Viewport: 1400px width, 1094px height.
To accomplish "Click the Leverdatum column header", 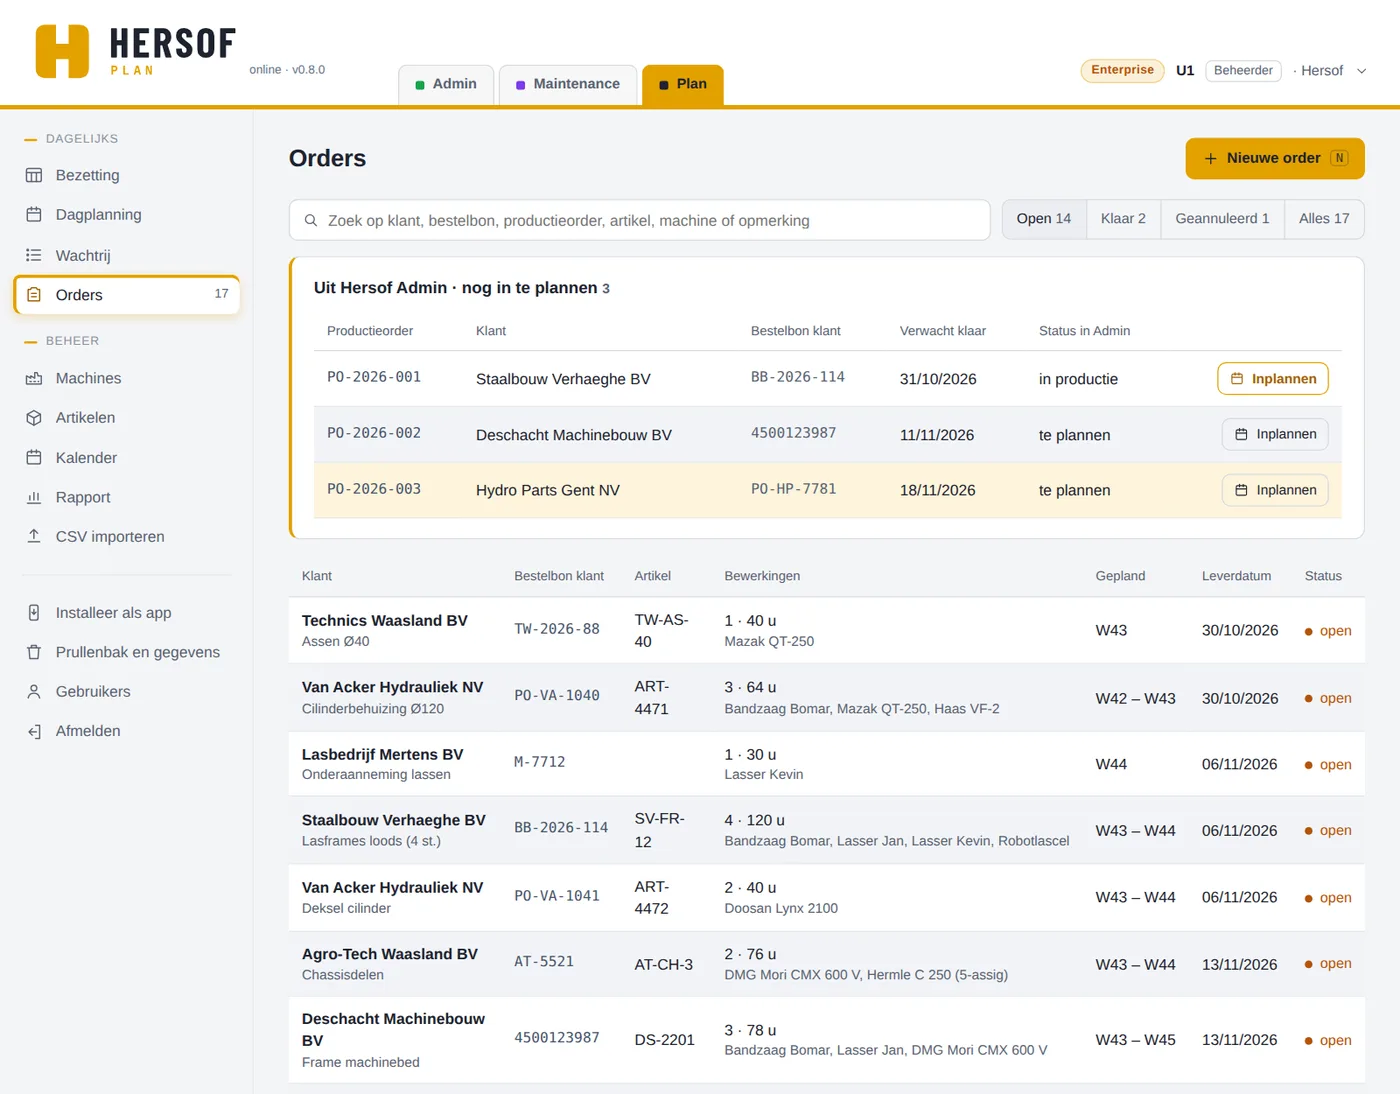I will click(x=1236, y=576).
